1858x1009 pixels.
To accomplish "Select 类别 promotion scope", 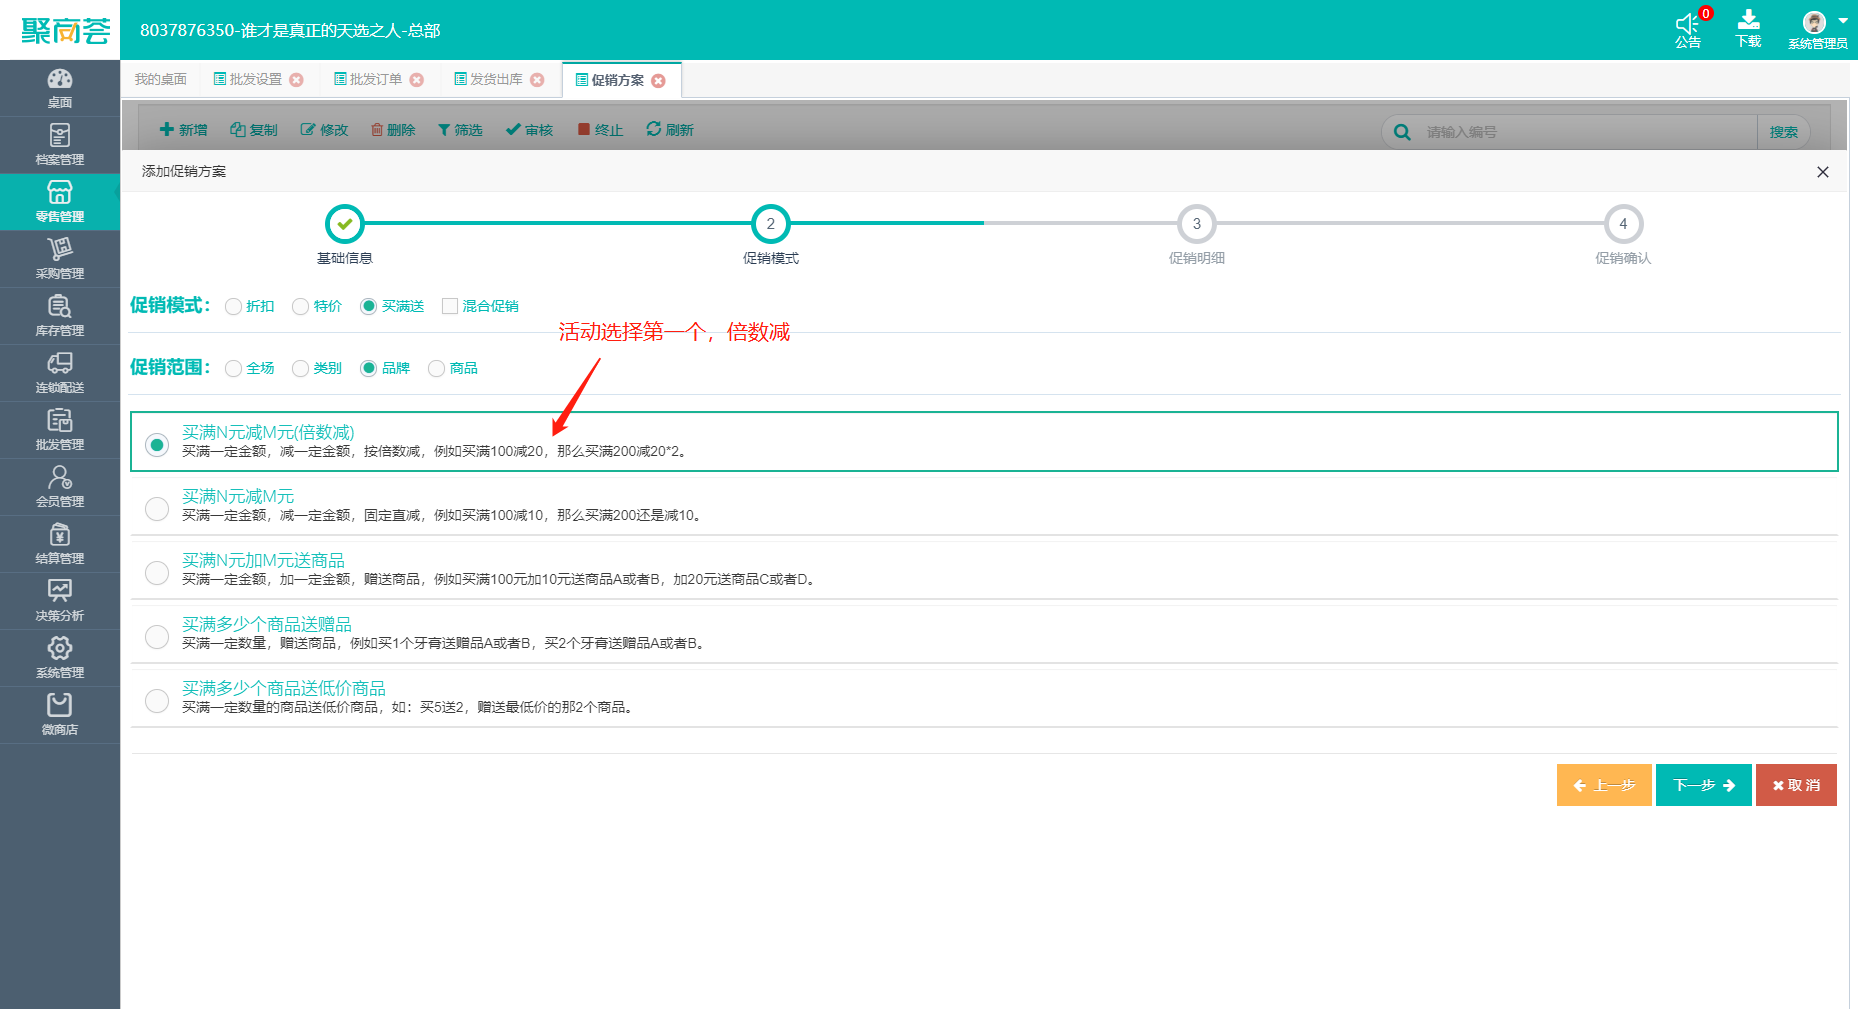I will (301, 369).
